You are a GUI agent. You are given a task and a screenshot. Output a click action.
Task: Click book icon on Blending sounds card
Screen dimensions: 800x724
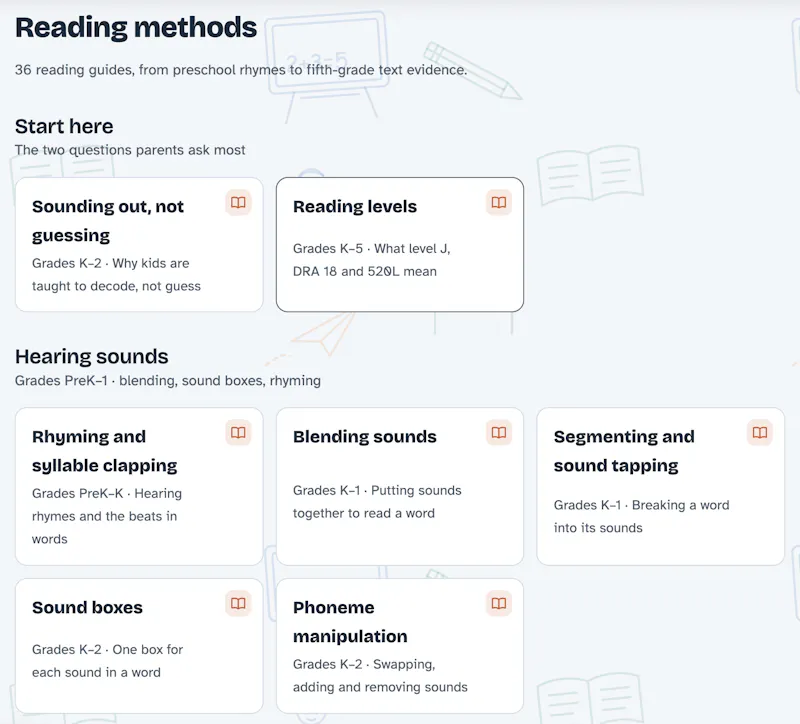498,433
